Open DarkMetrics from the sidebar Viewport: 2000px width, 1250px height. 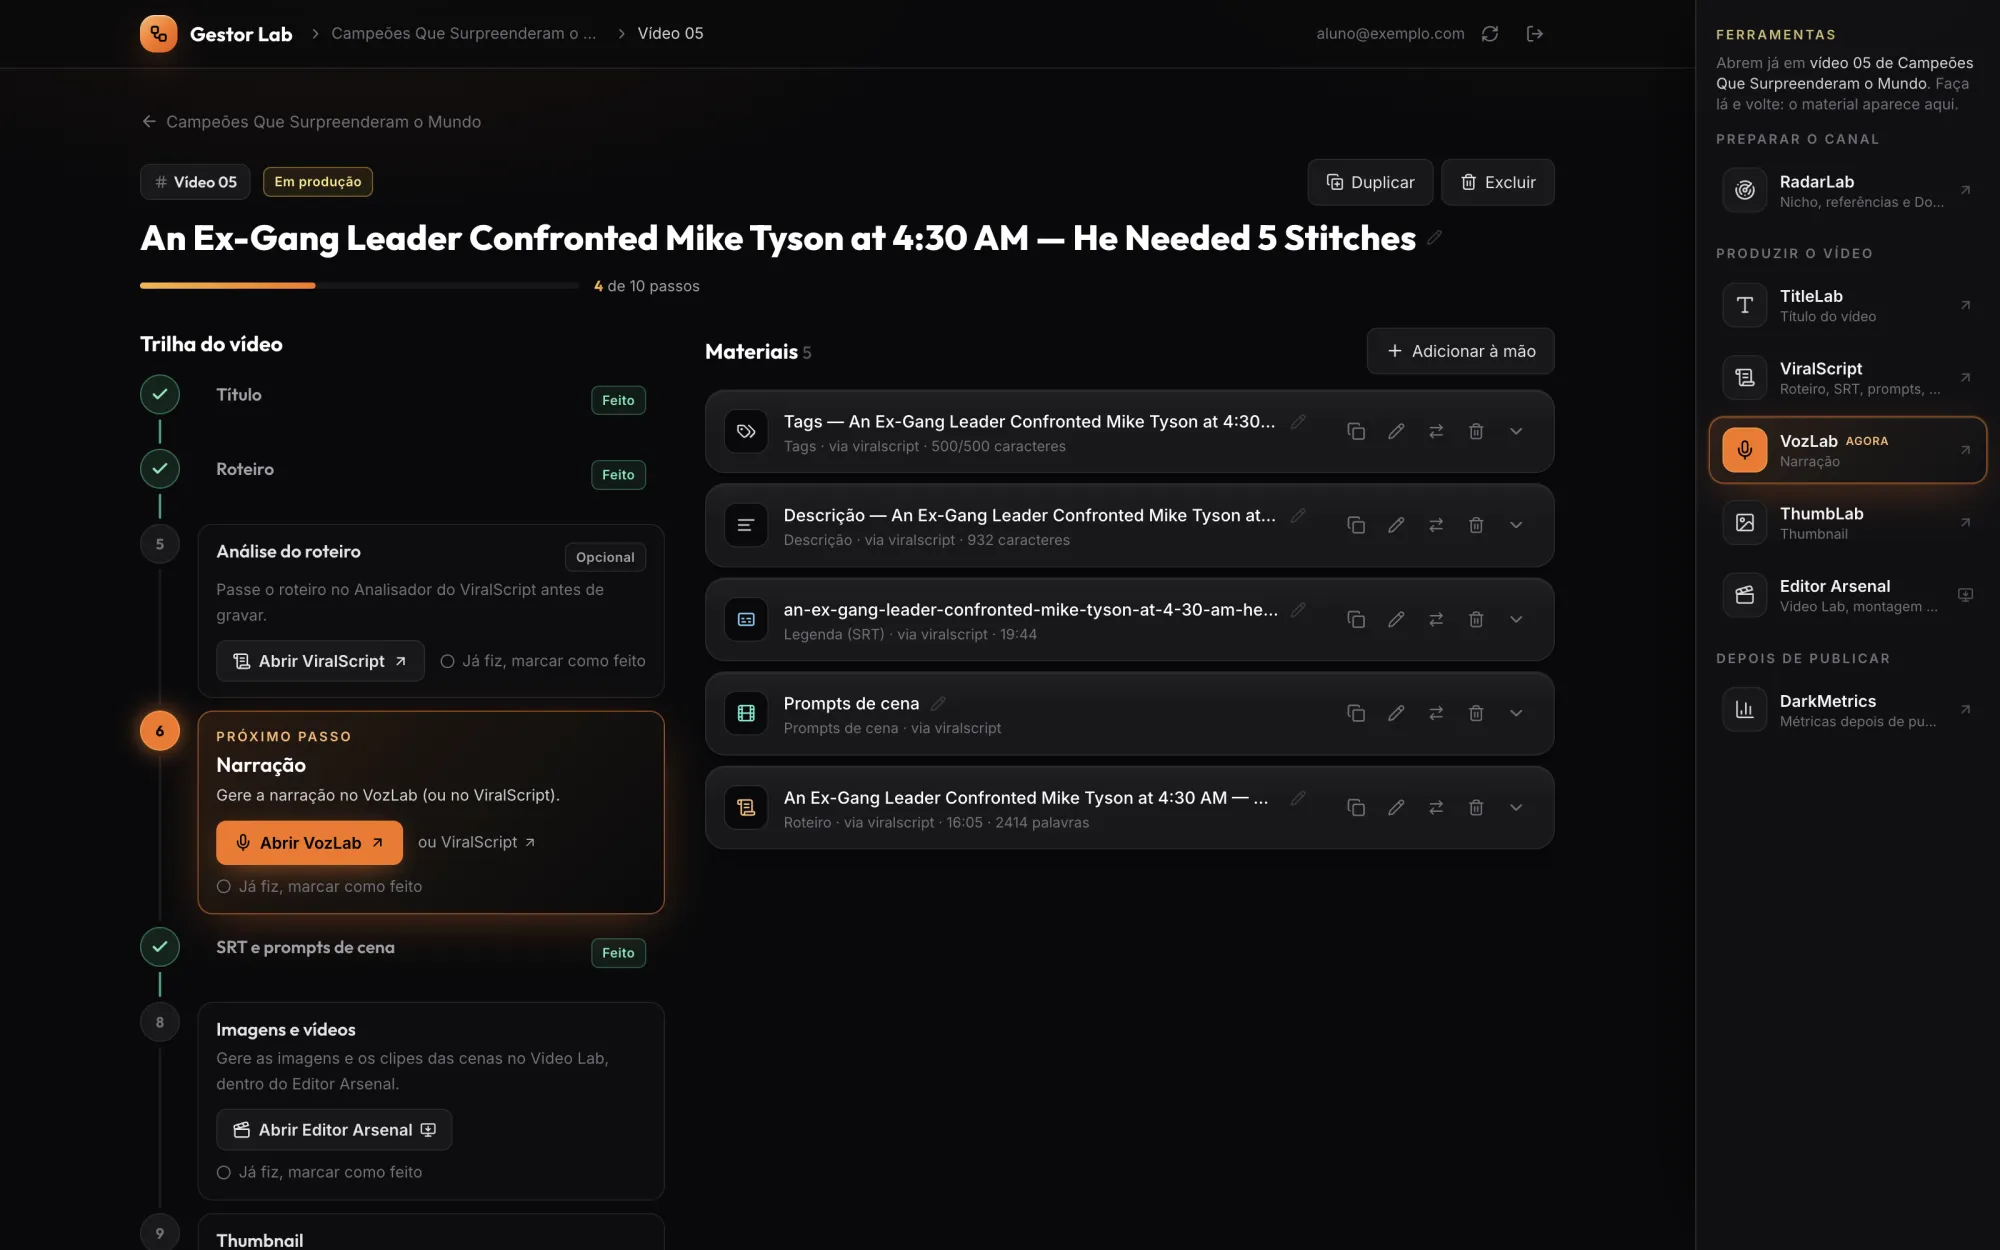1848,710
